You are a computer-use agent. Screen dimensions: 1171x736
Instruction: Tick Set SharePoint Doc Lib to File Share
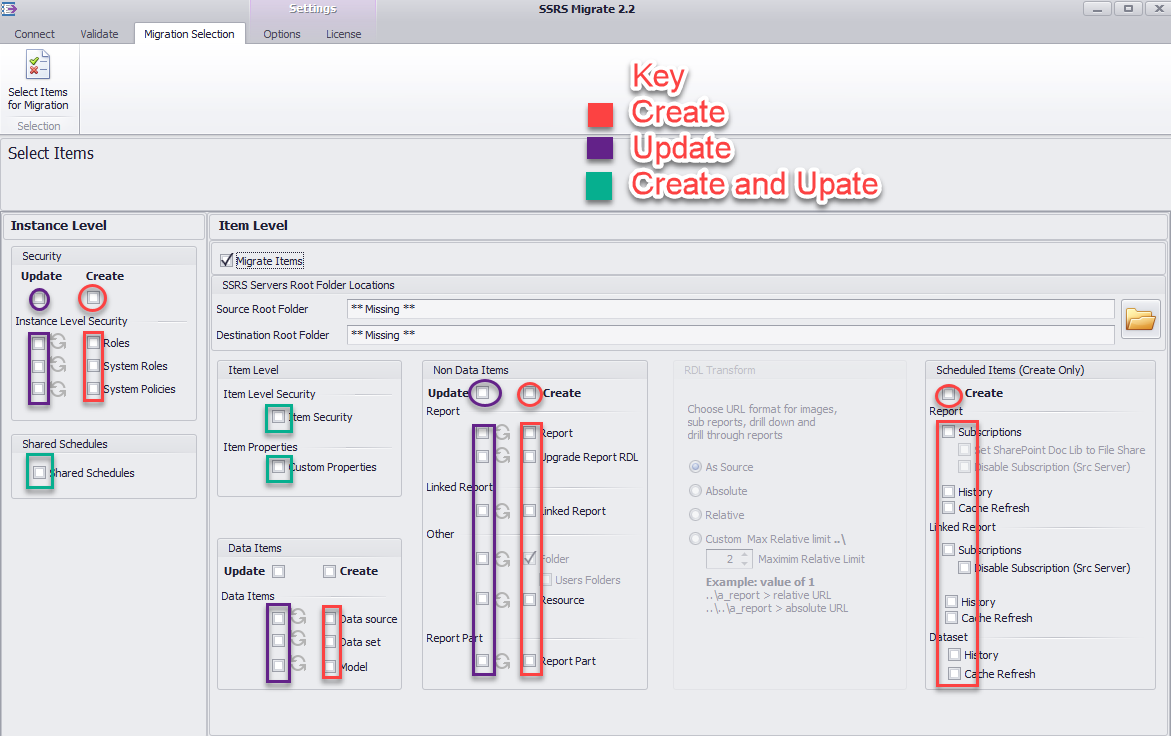(964, 449)
